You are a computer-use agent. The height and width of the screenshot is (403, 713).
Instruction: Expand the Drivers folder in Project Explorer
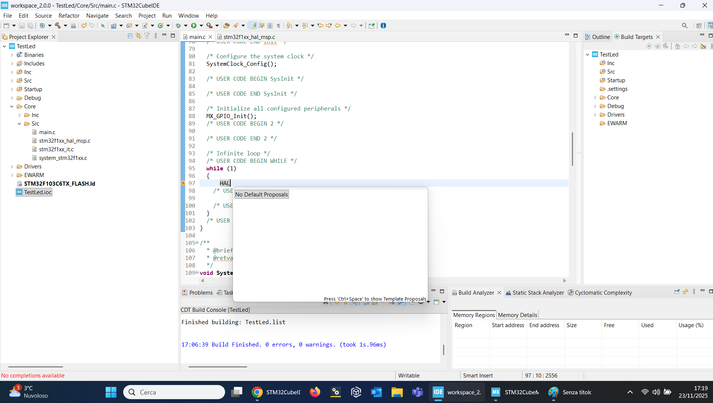point(12,166)
